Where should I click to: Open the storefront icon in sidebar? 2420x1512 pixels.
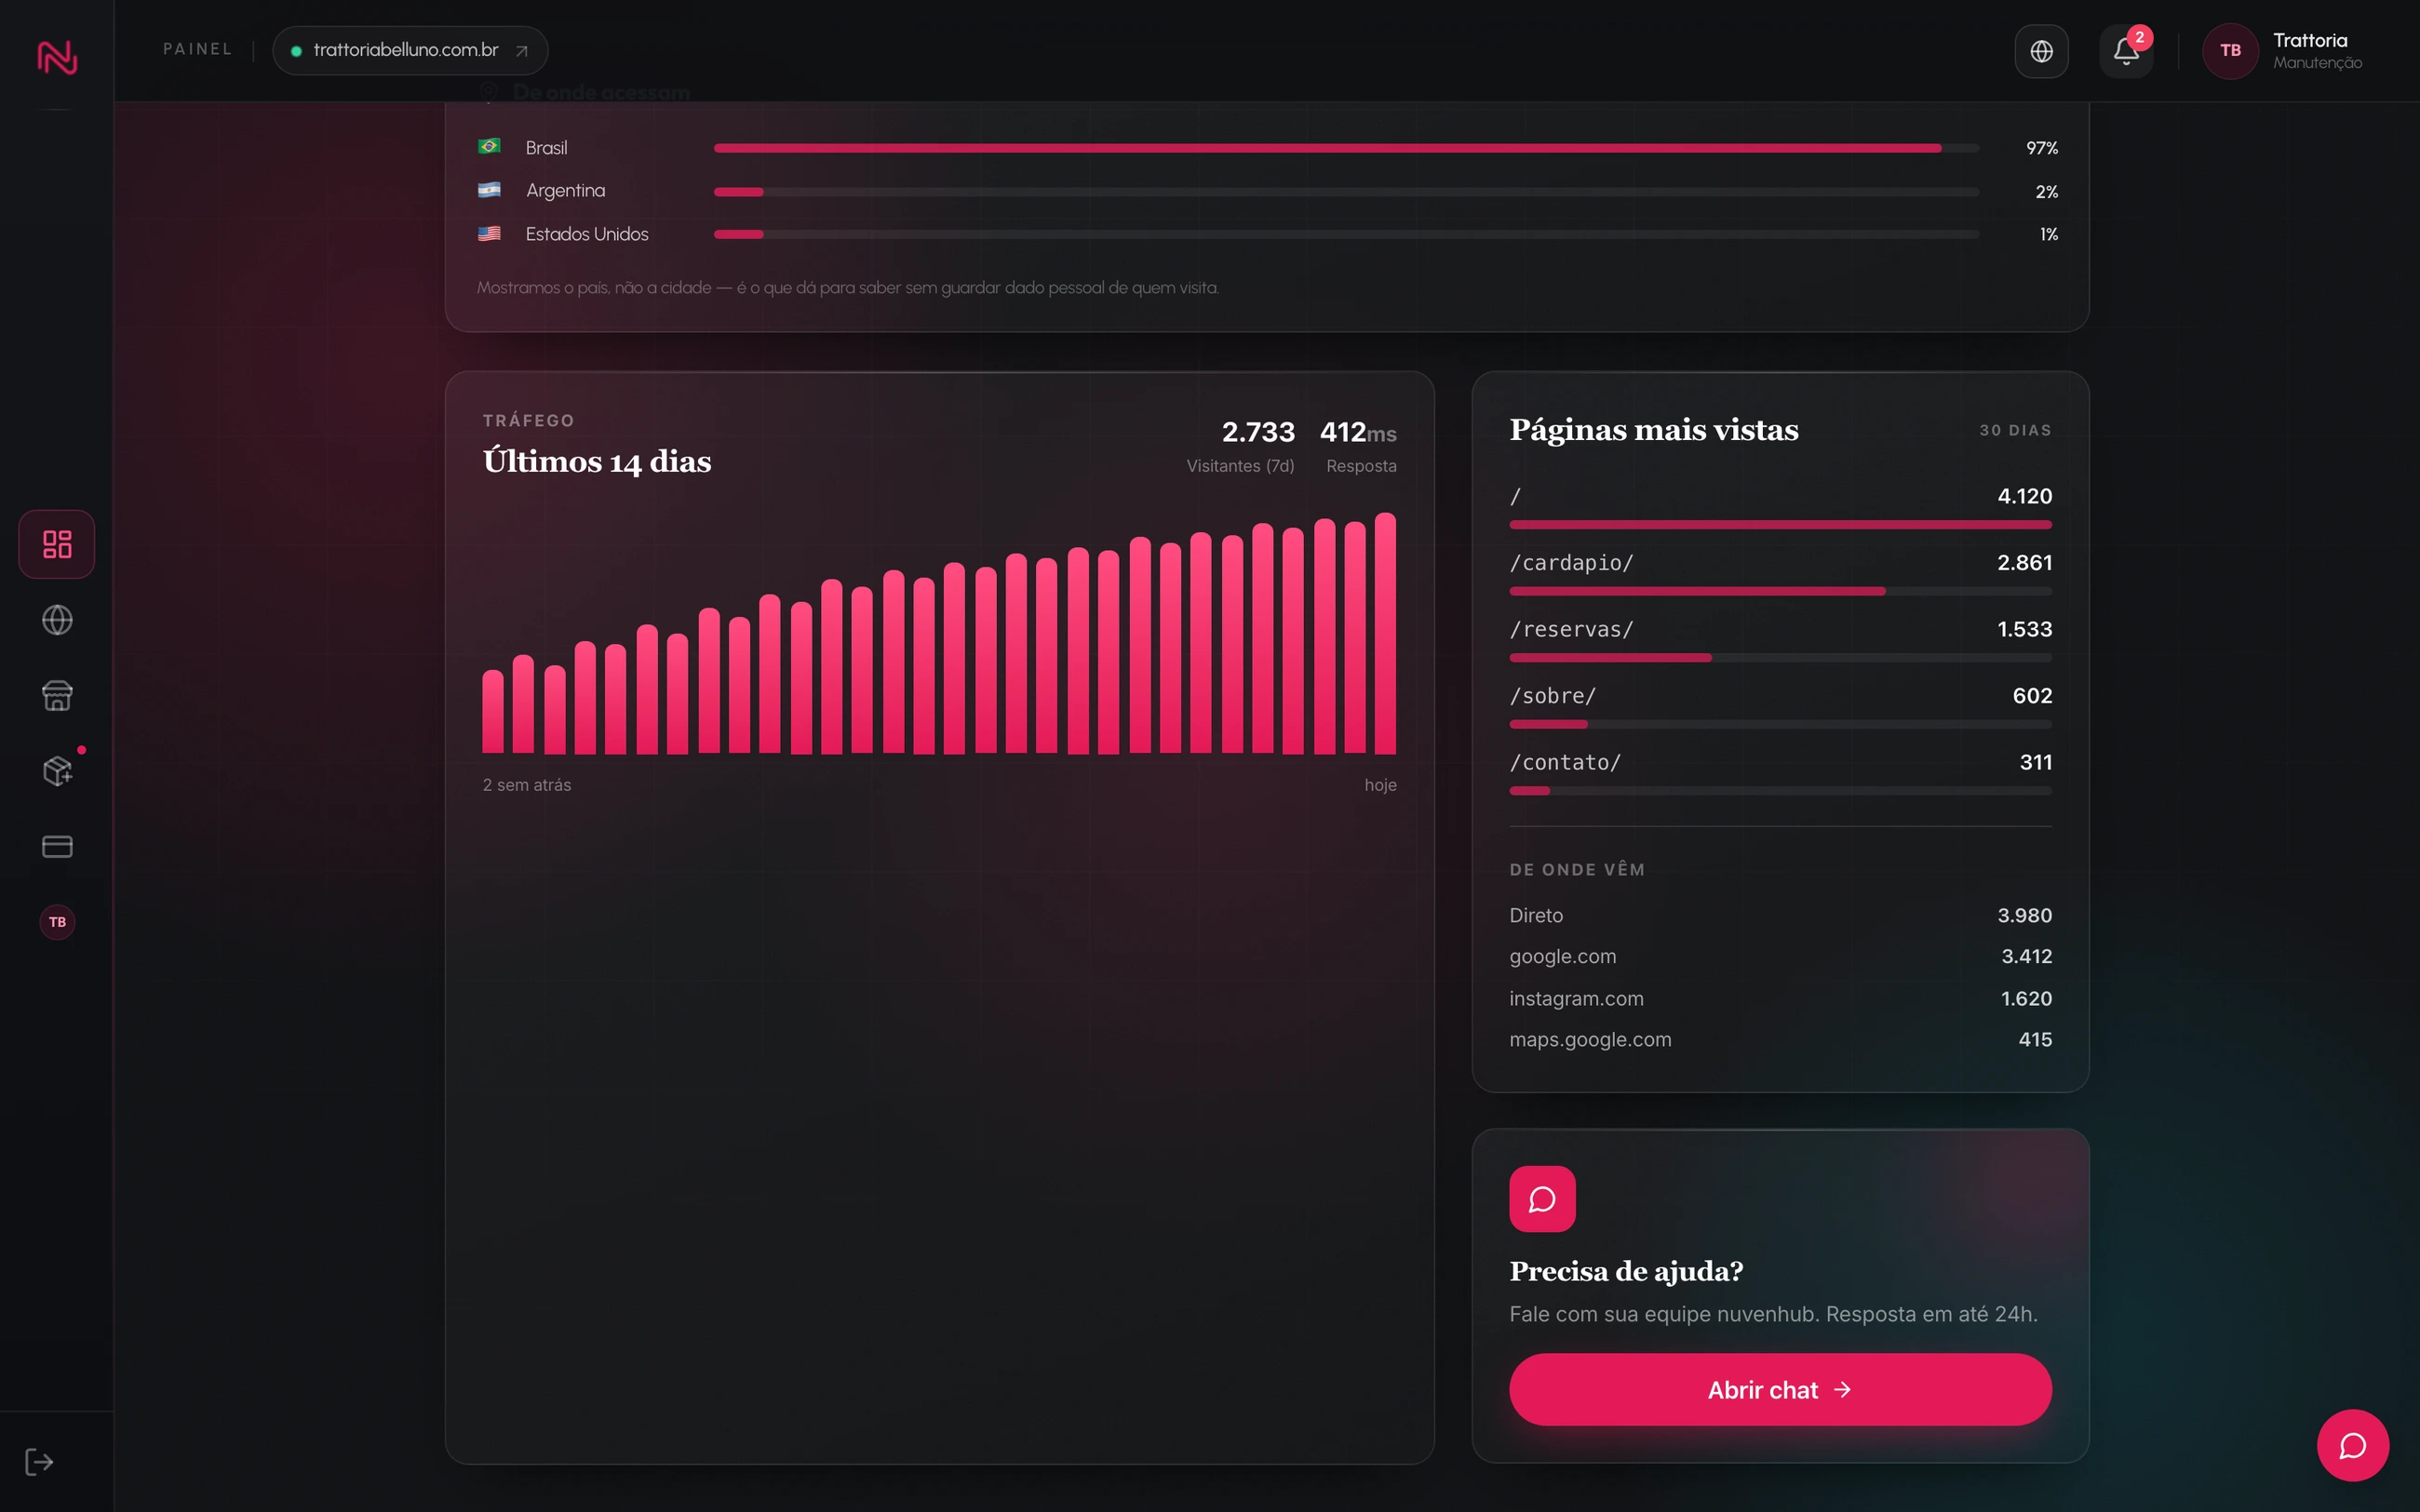pyautogui.click(x=57, y=695)
